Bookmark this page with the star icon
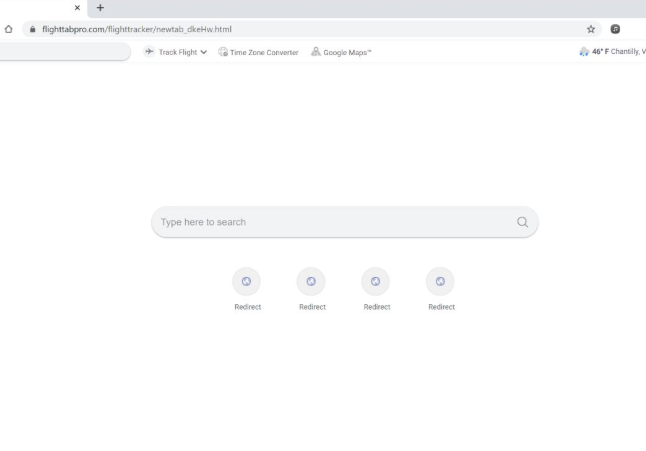The image size is (646, 451). click(591, 29)
